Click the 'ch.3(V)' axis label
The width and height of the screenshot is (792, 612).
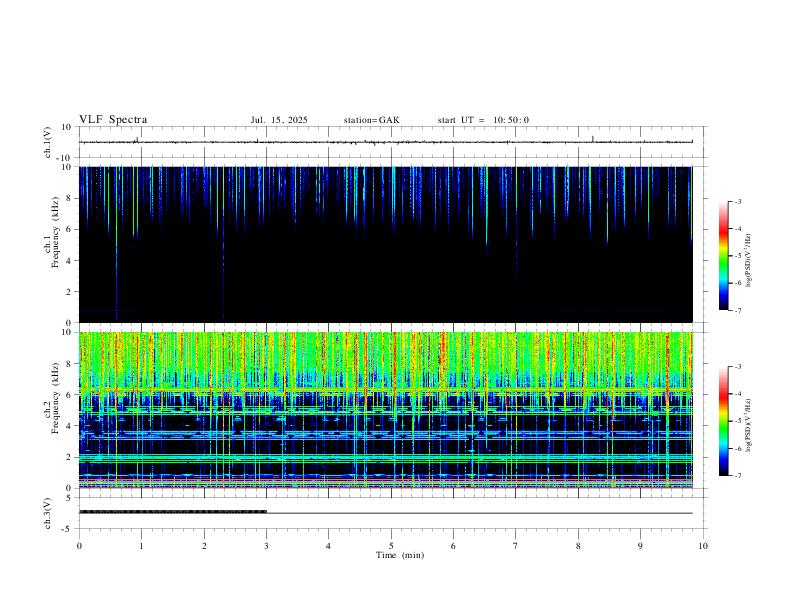click(48, 514)
